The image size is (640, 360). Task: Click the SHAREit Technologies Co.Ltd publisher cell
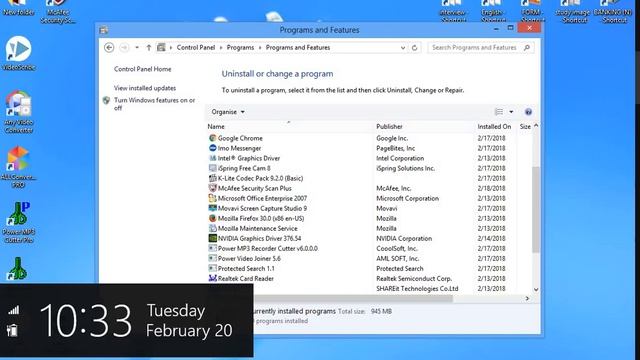417,289
